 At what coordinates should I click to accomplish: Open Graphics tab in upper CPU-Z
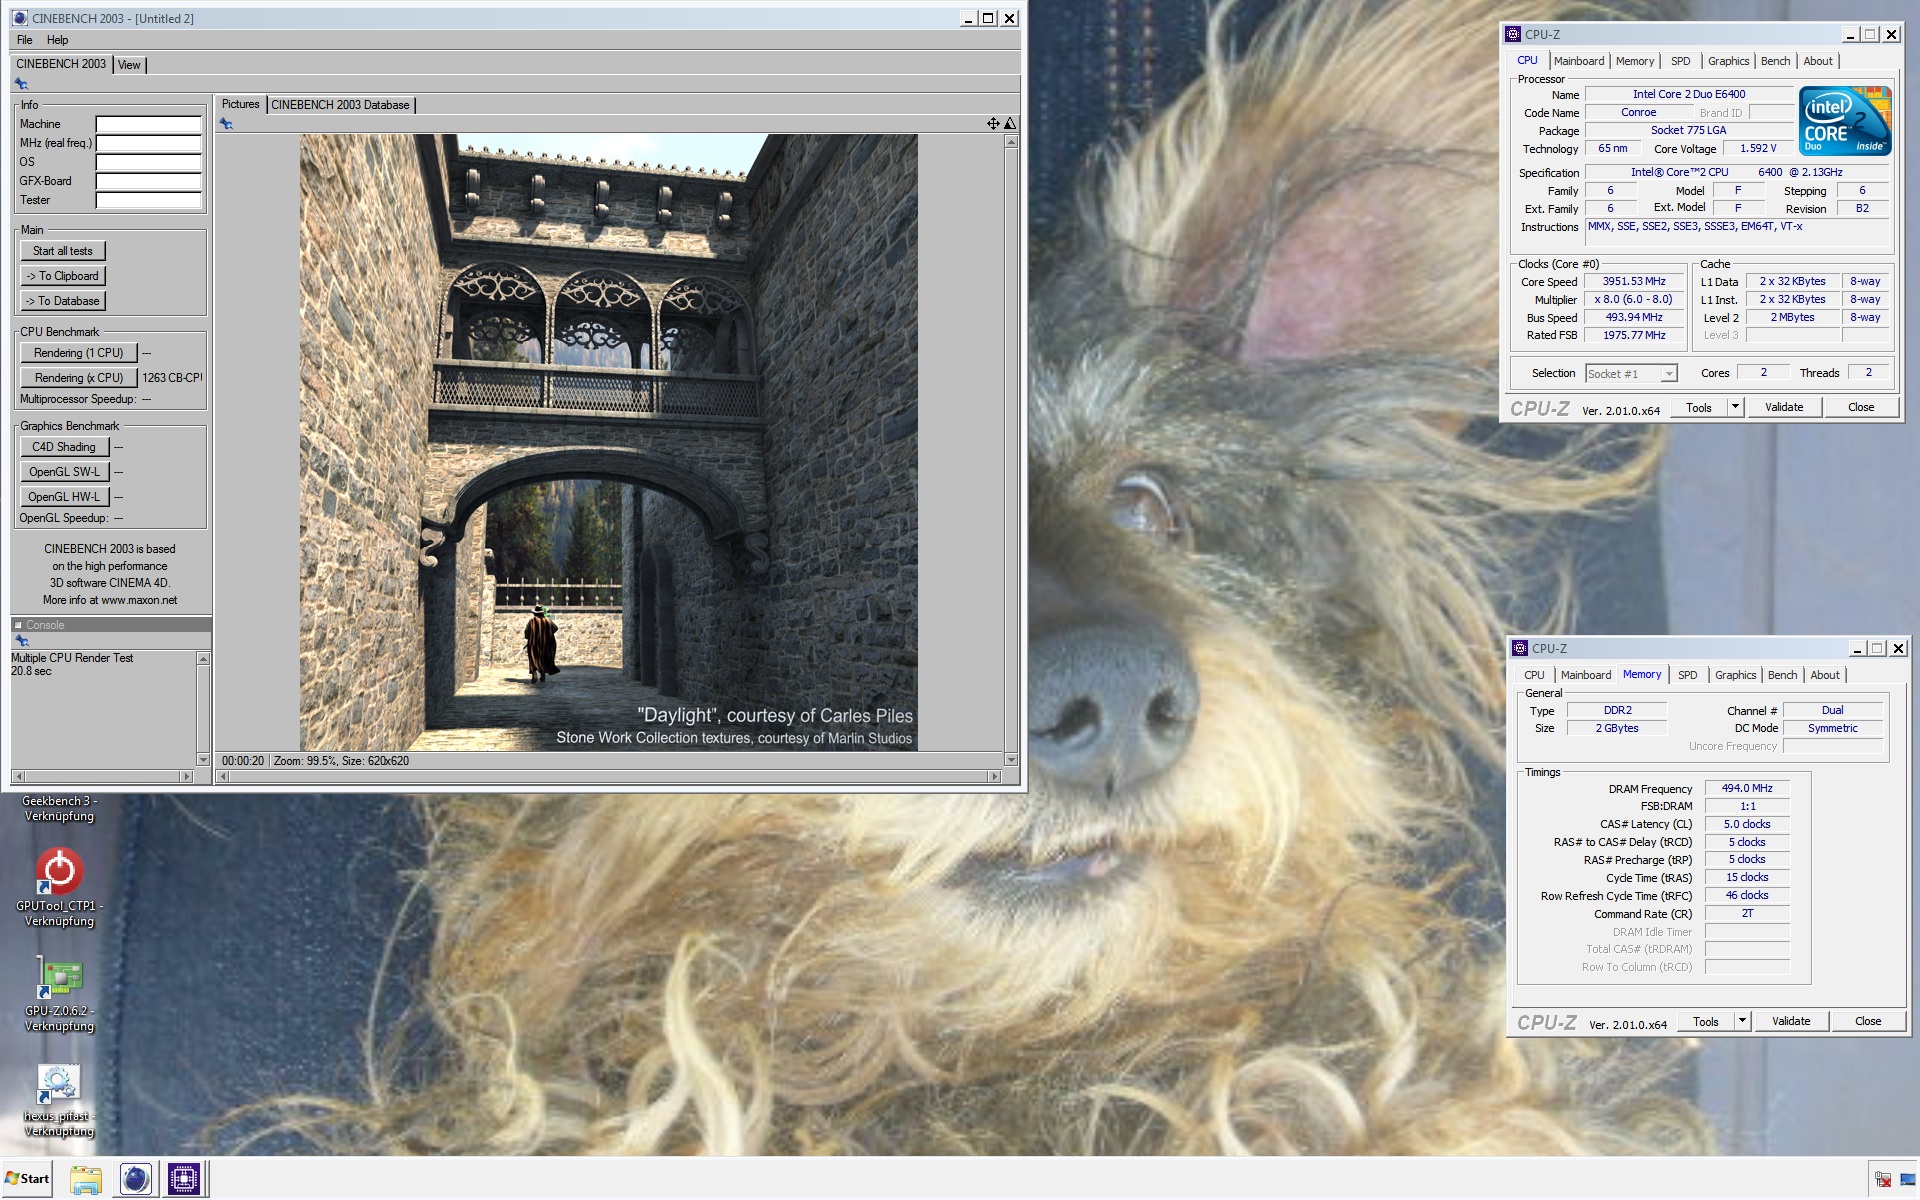click(x=1728, y=61)
